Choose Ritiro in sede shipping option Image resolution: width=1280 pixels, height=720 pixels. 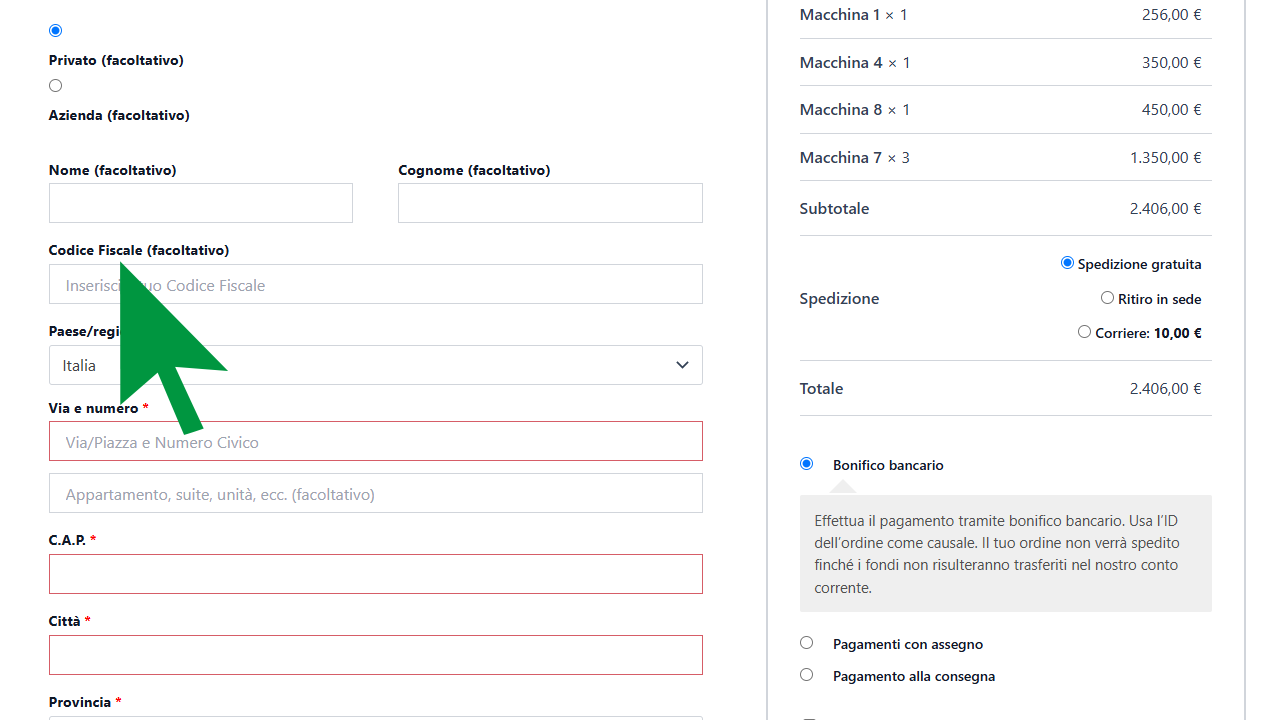tap(1107, 297)
